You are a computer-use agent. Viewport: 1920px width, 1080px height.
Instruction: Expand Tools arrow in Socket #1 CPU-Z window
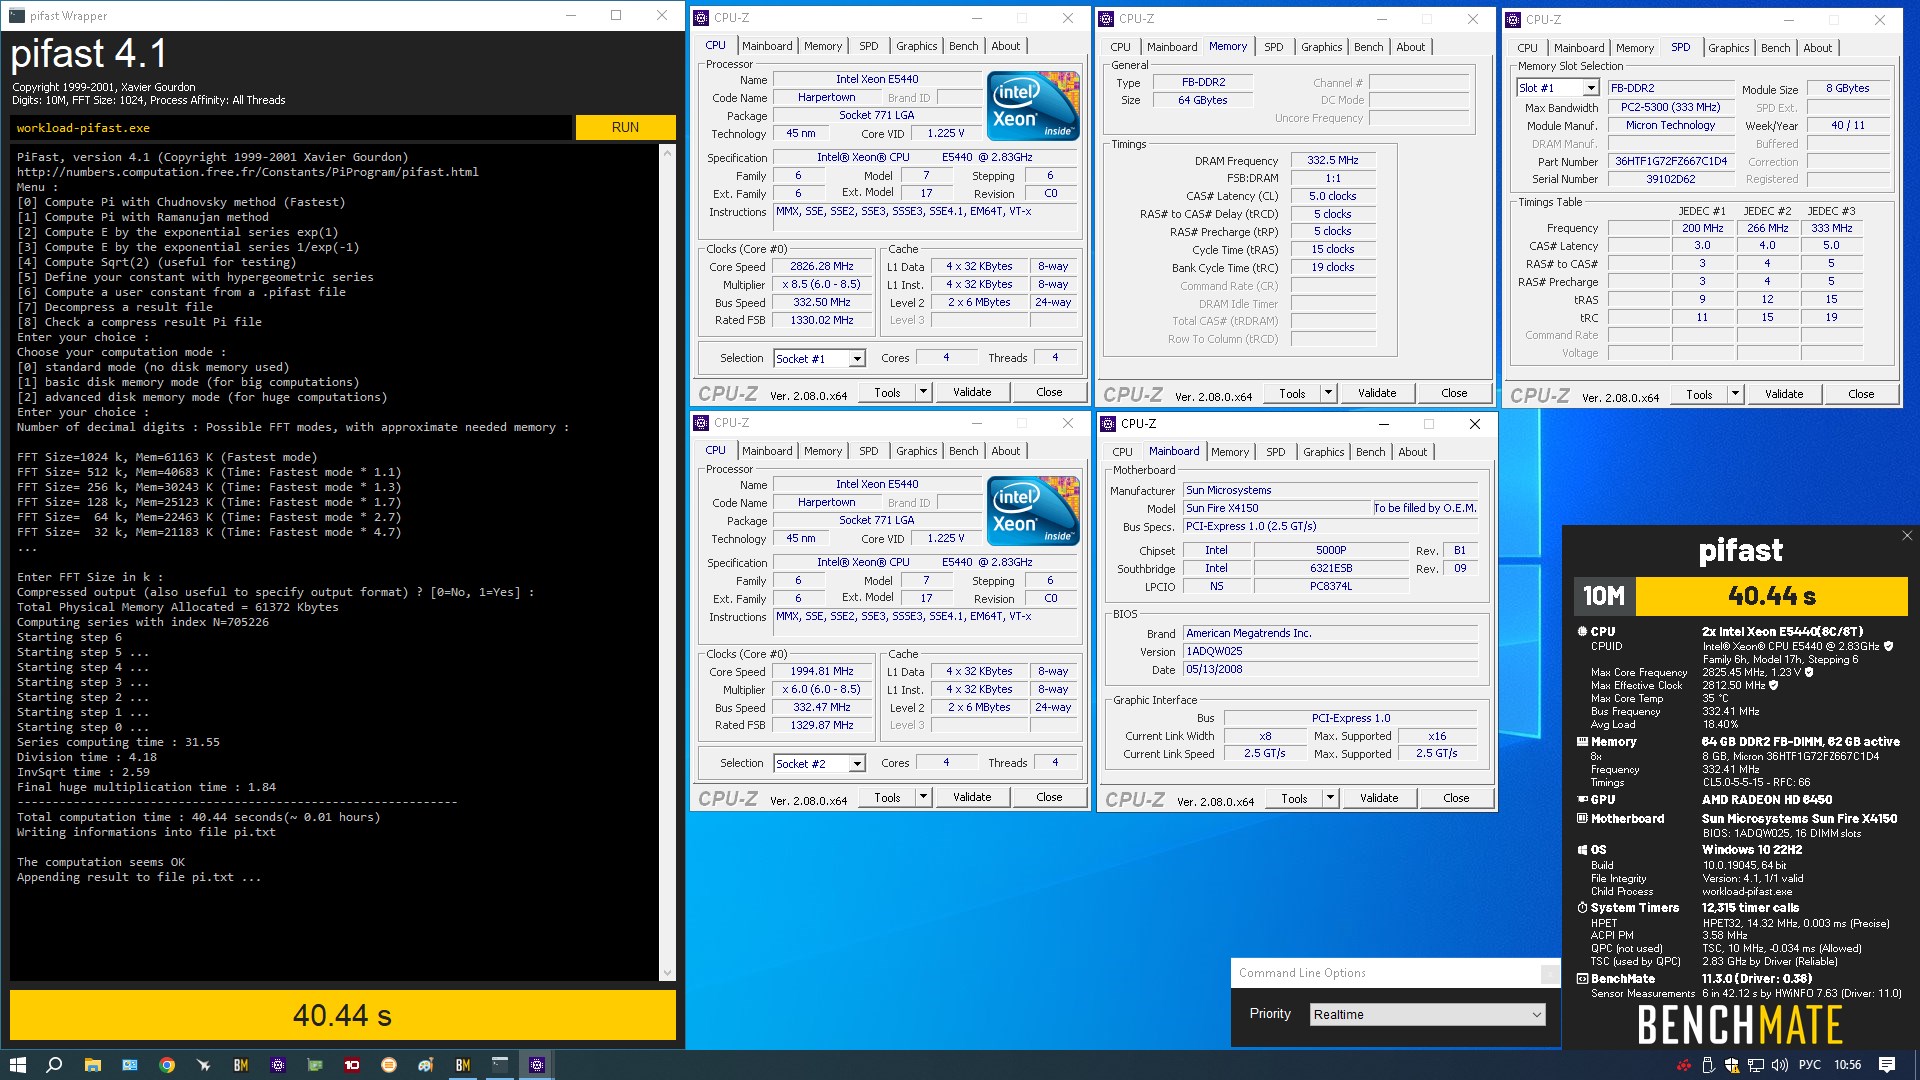[x=924, y=392]
